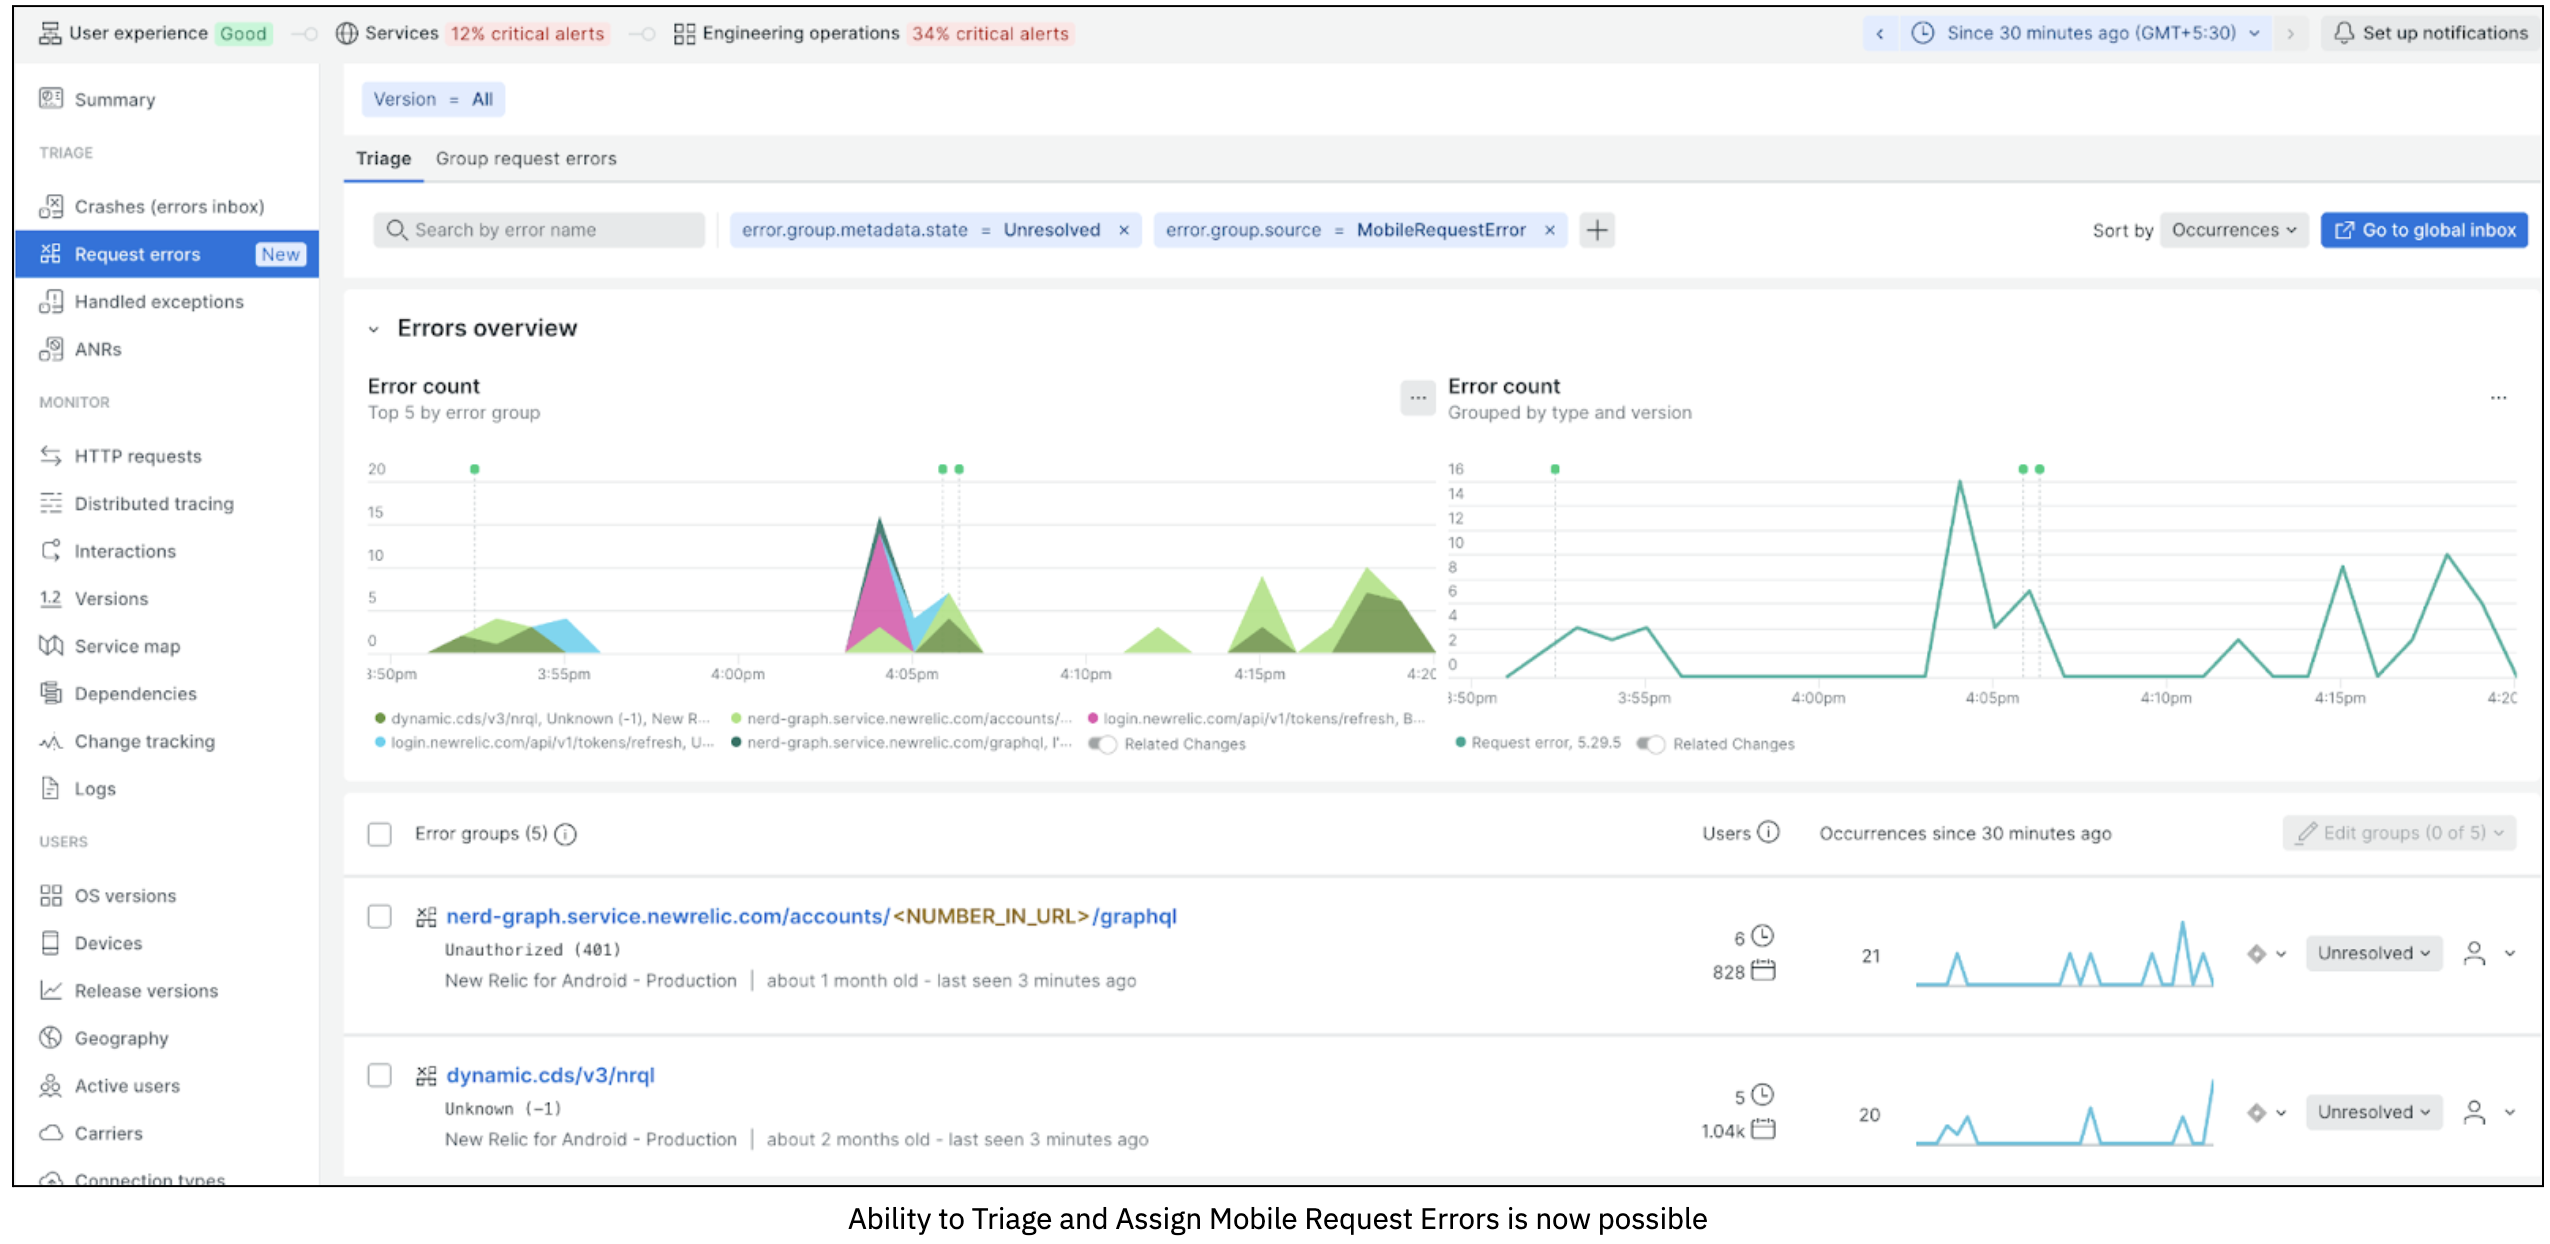The image size is (2550, 1244).
Task: Click the Search by error name field
Action: (x=540, y=230)
